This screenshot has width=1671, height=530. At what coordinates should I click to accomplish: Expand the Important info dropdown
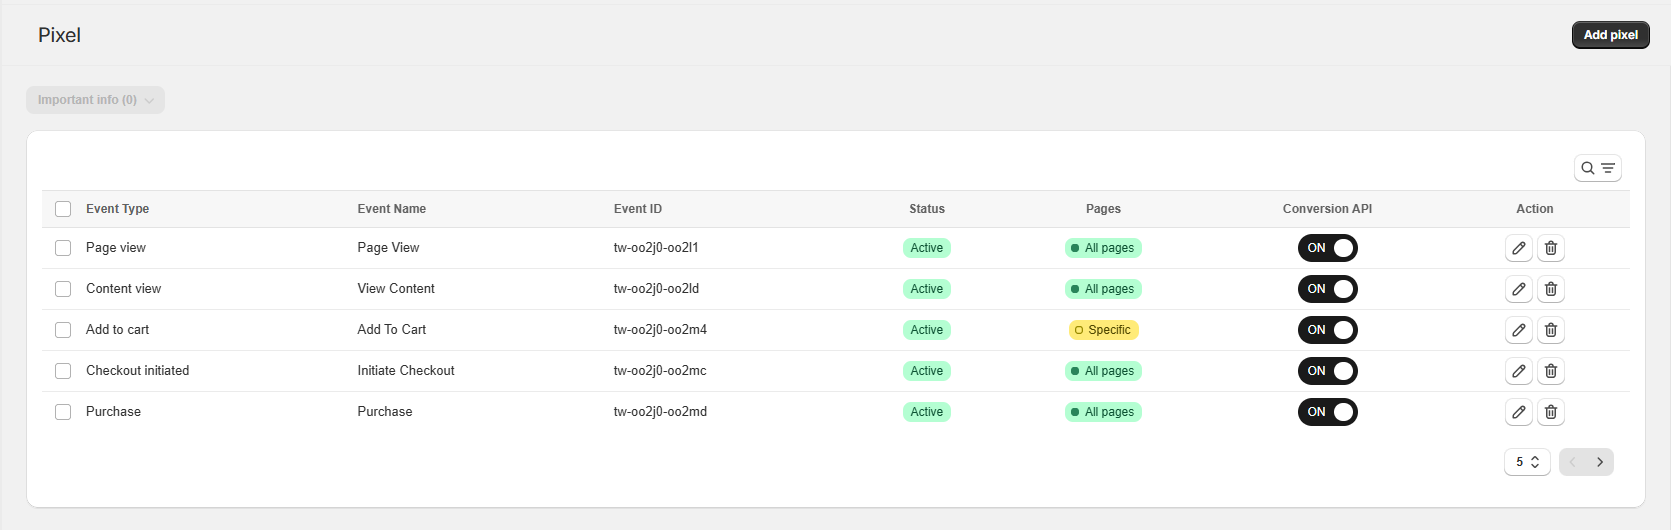pos(95,100)
